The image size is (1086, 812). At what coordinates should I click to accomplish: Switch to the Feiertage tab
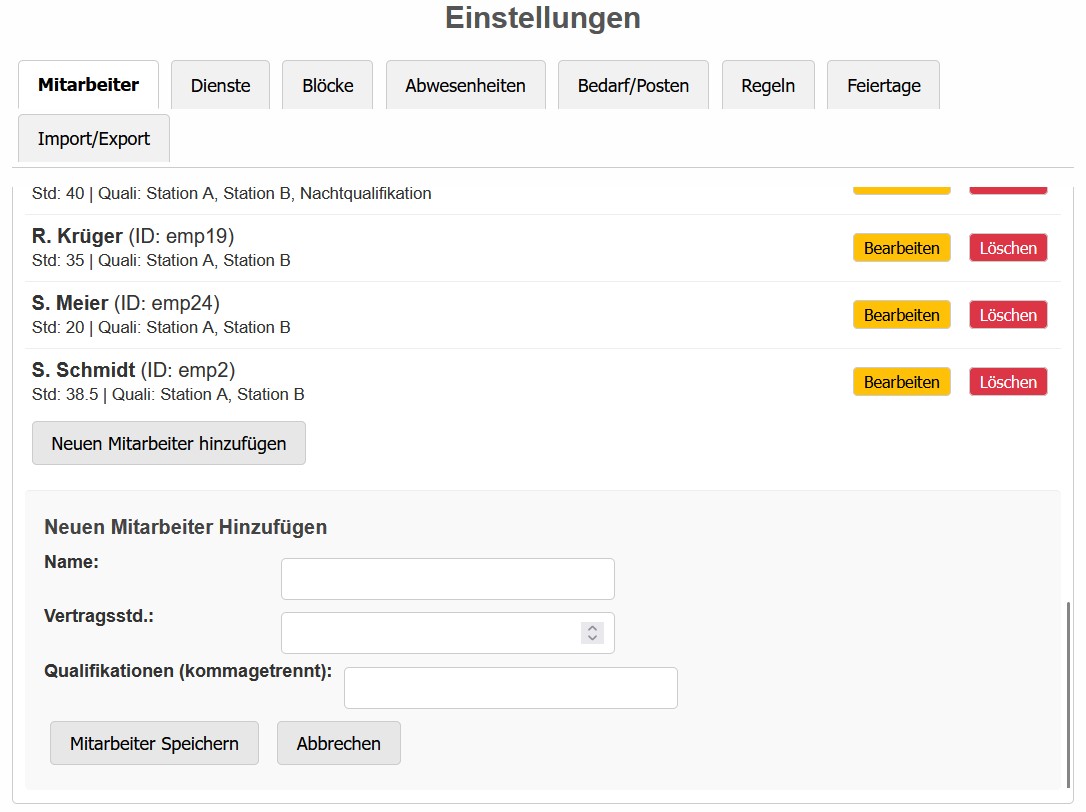[x=883, y=85]
